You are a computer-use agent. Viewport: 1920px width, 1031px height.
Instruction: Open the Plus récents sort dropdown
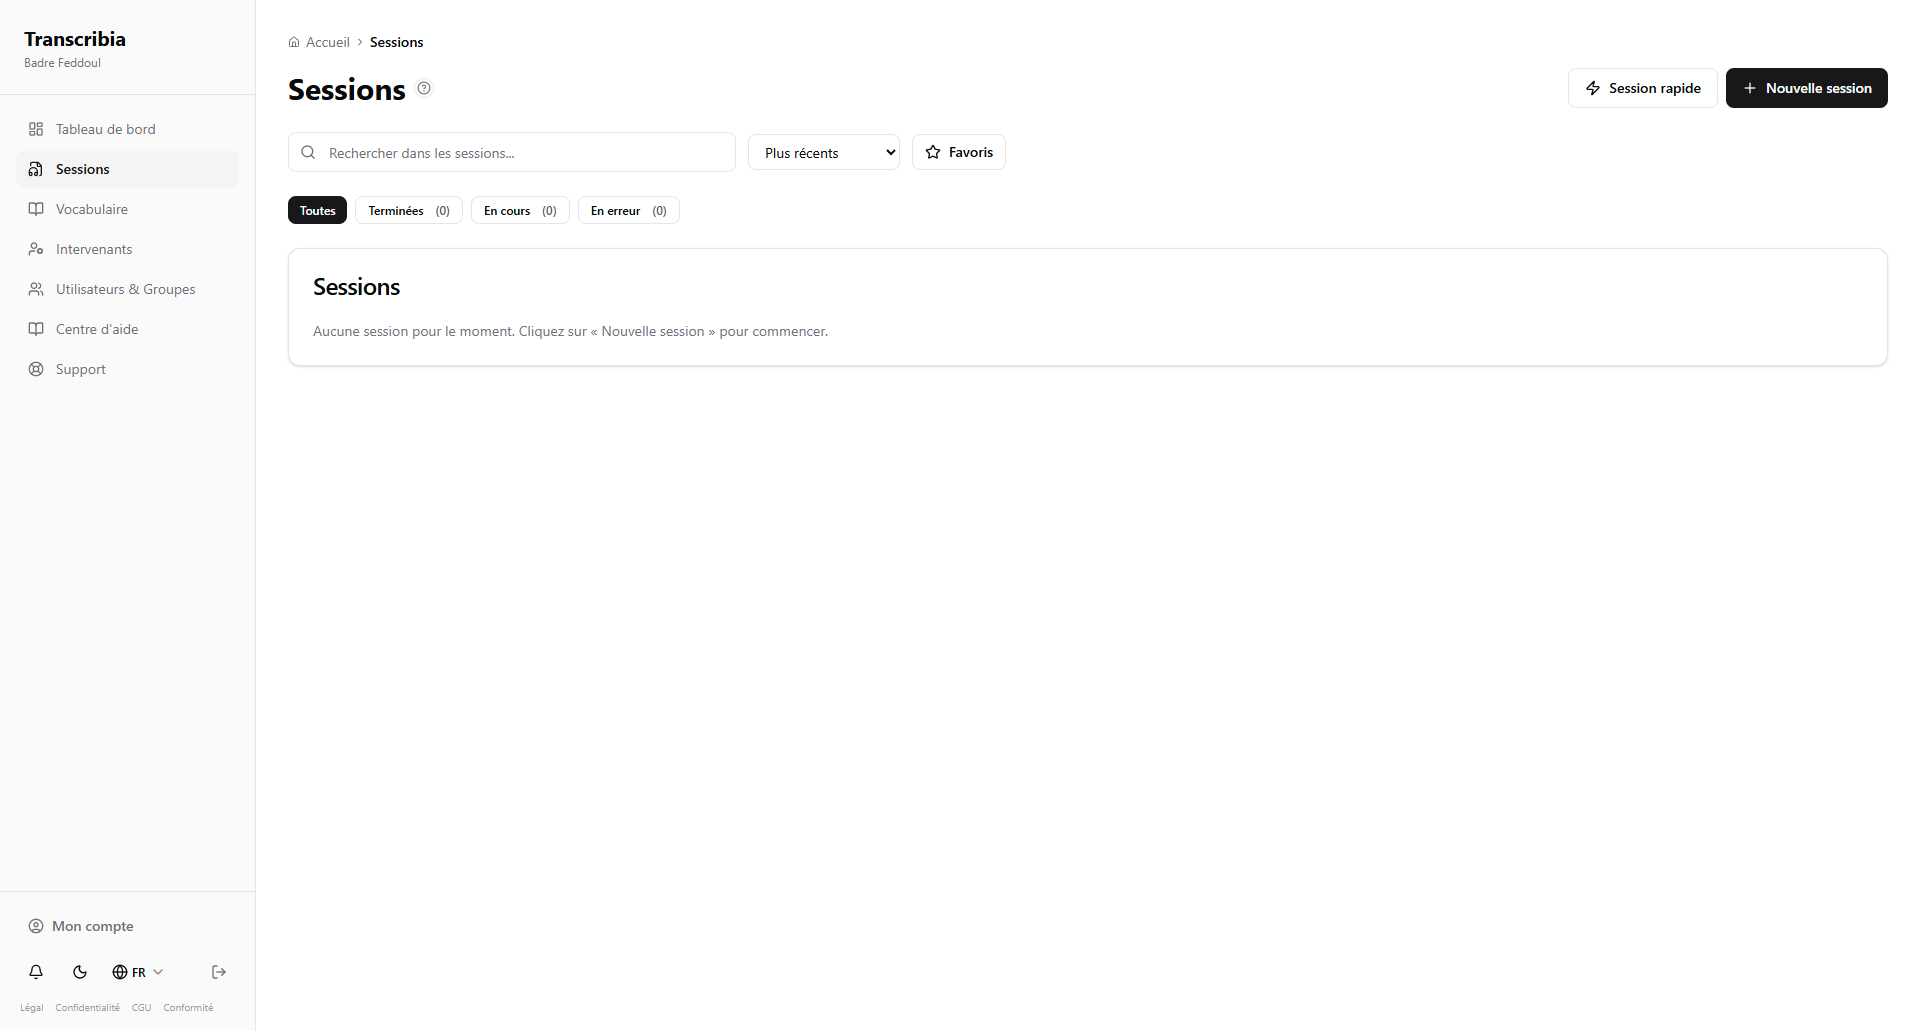(x=824, y=152)
